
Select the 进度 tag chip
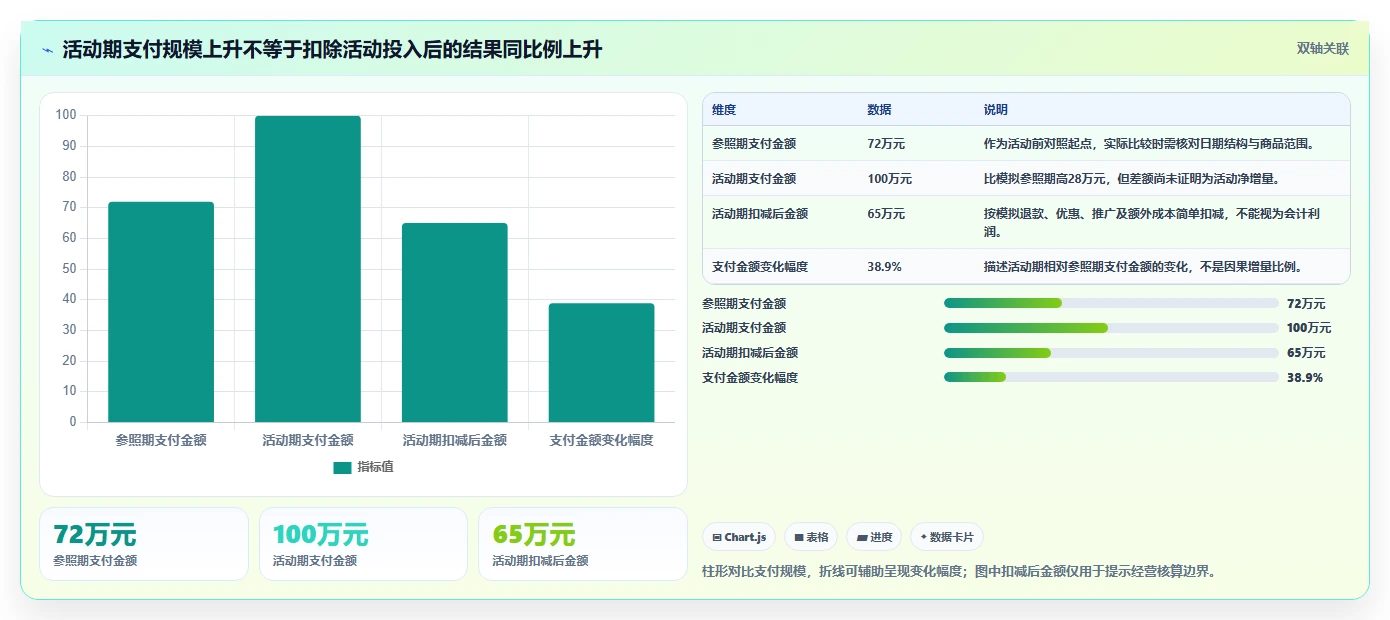[874, 537]
